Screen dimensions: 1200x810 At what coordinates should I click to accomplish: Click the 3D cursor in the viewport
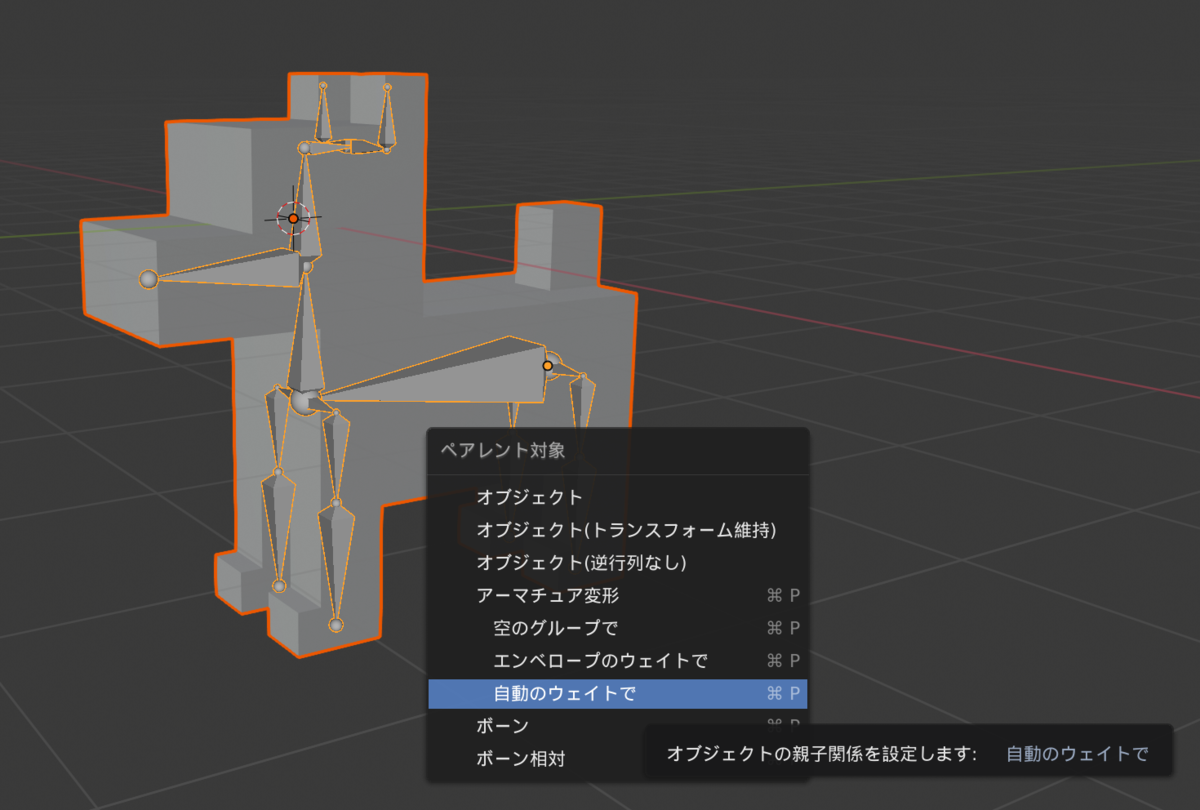[x=295, y=216]
